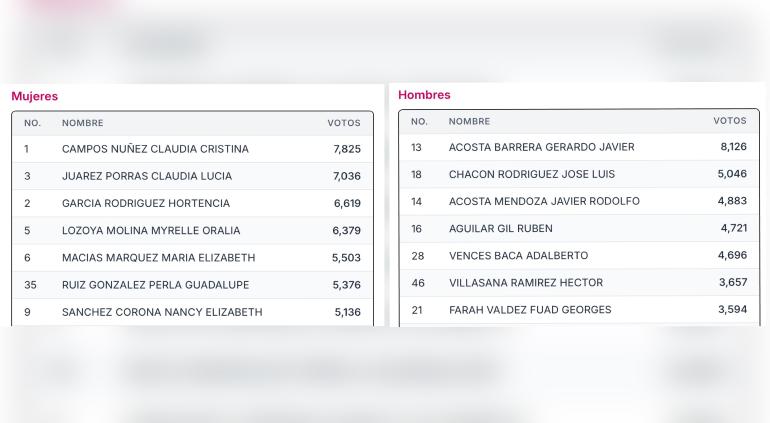Select row JUAREZ PORRAS CLAUDIA LUCIA
The width and height of the screenshot is (770, 423).
point(192,176)
